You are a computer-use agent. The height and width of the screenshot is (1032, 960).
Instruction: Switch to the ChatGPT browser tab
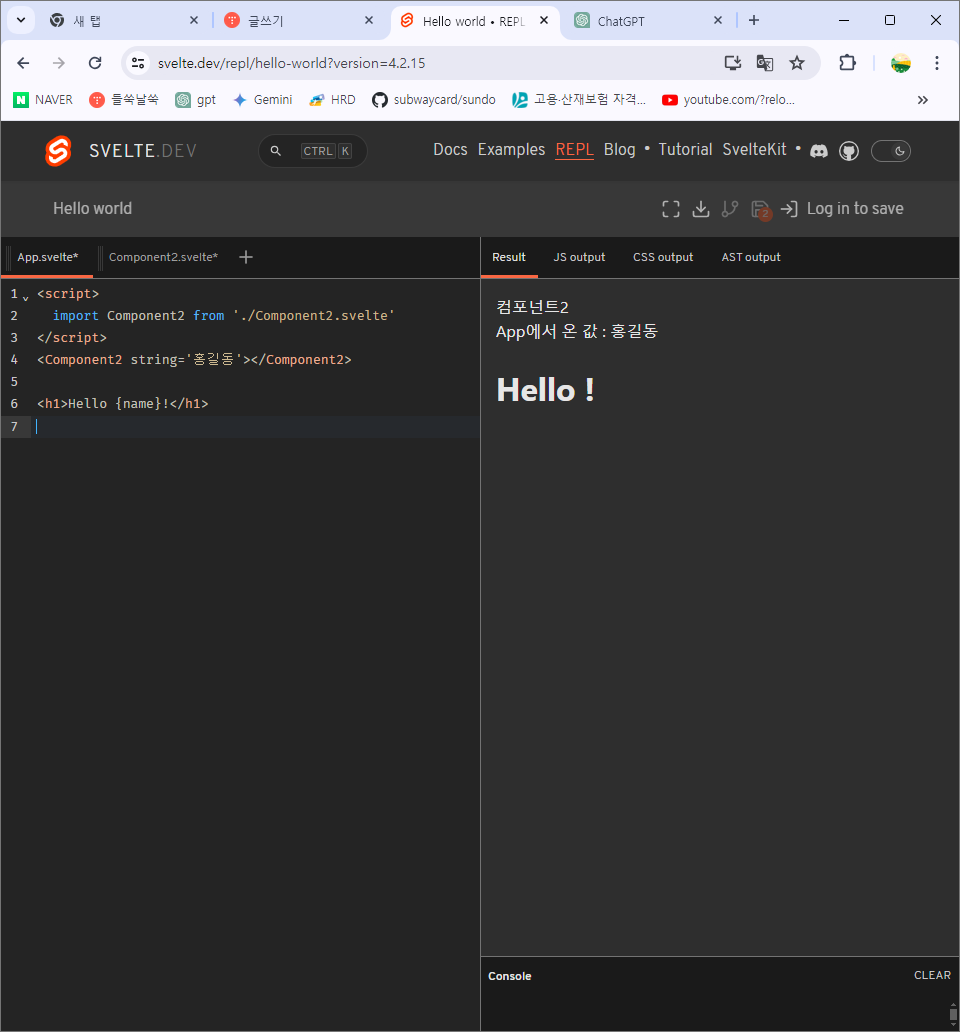649,20
